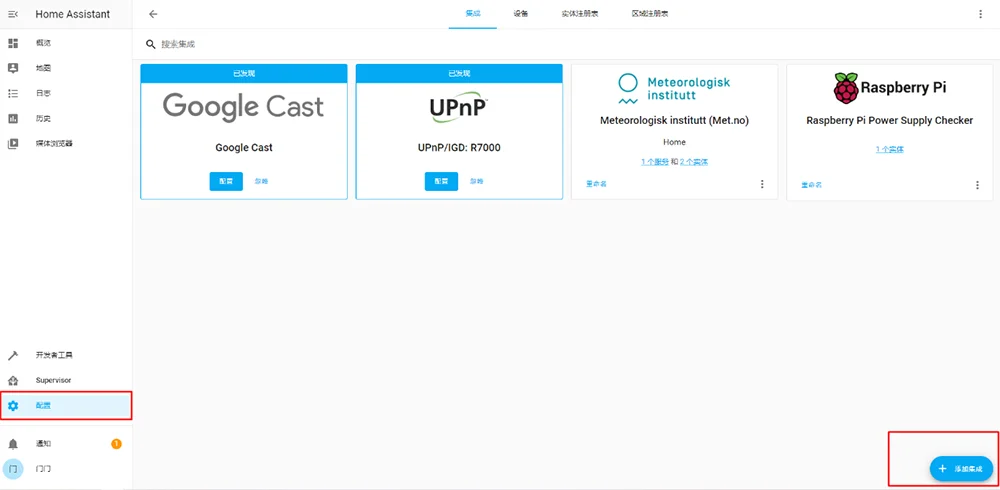The height and width of the screenshot is (490, 1000).
Task: Click the 配置 gear icon in sidebar
Action: click(13, 406)
